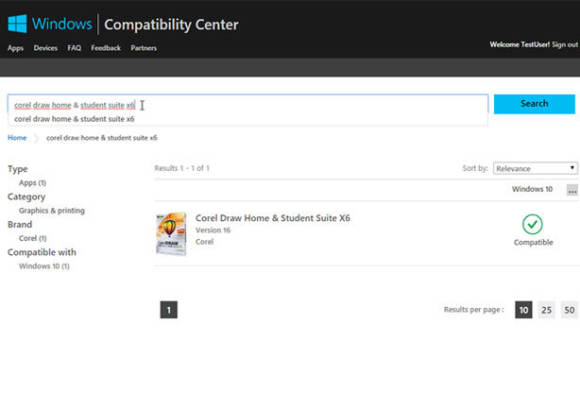The width and height of the screenshot is (580, 393).
Task: Filter by Windows 10 compatibility
Action: pos(44,266)
